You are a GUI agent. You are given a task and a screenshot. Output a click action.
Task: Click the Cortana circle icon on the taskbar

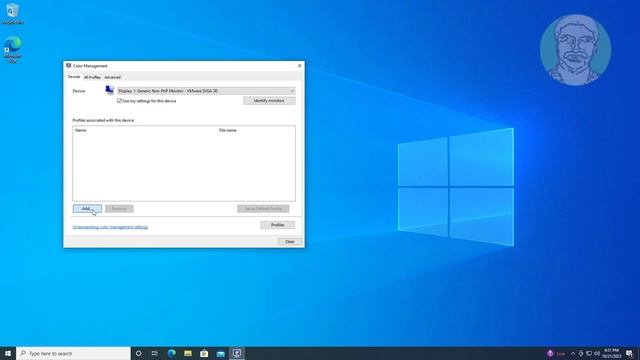pos(138,353)
